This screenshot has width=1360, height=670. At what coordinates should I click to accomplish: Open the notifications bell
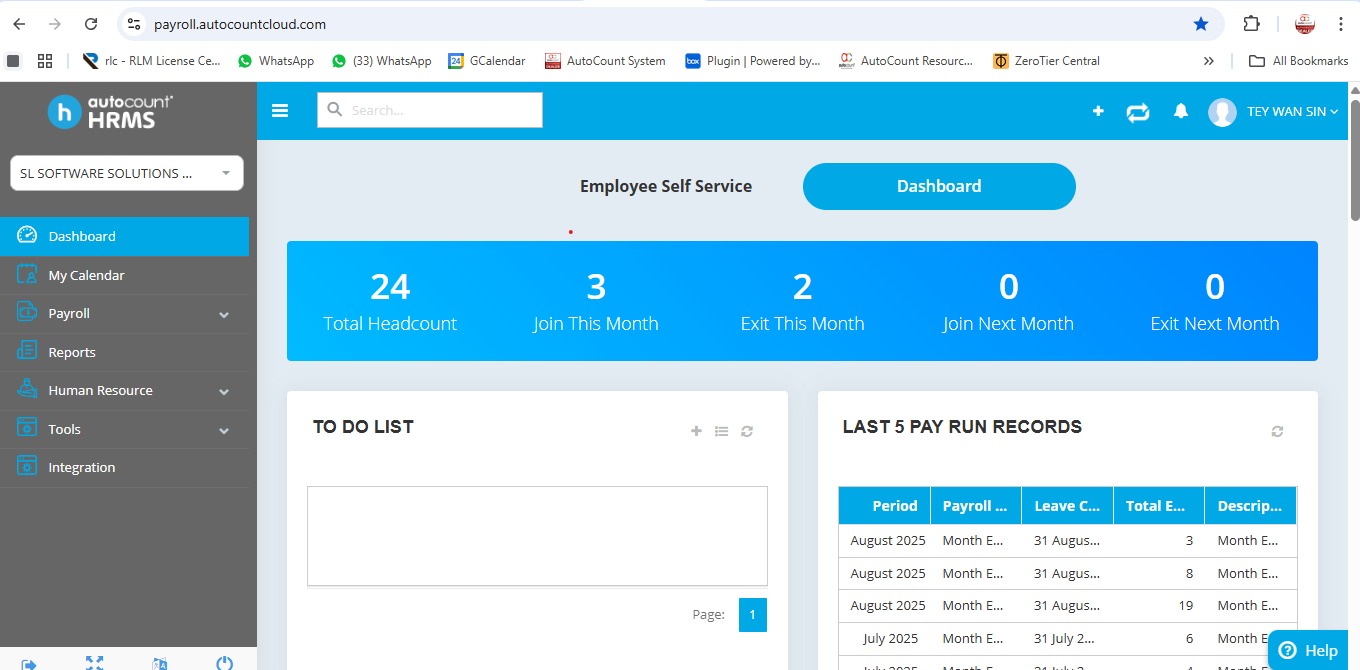pos(1181,111)
